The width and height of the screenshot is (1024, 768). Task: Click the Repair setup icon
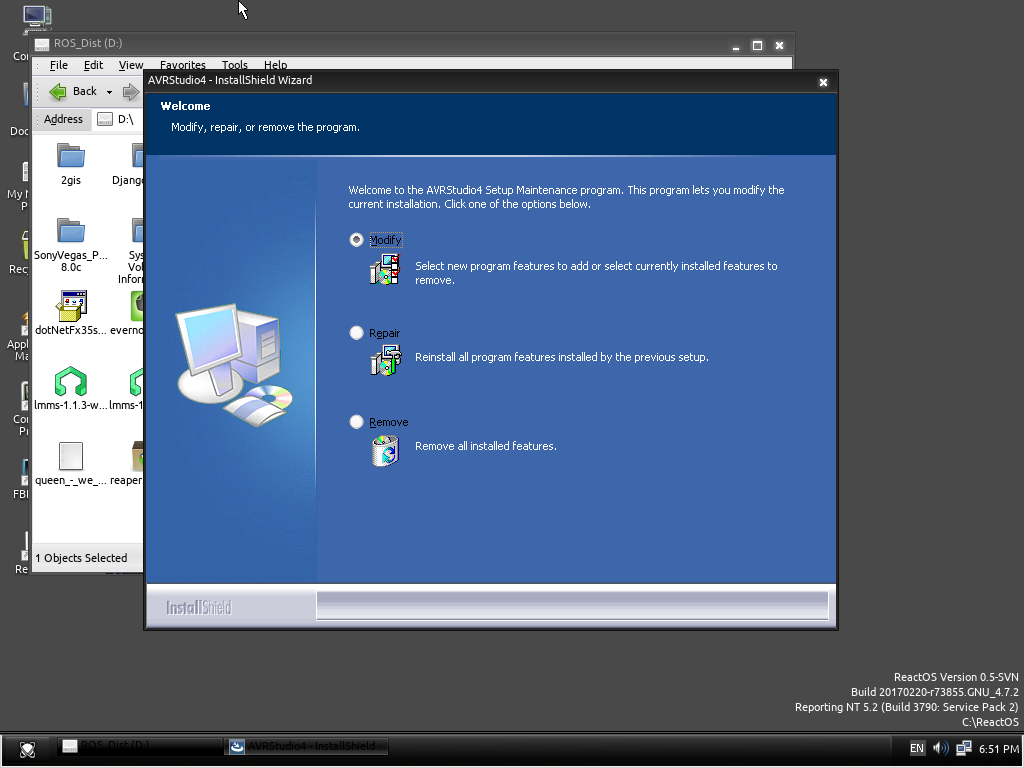(385, 361)
